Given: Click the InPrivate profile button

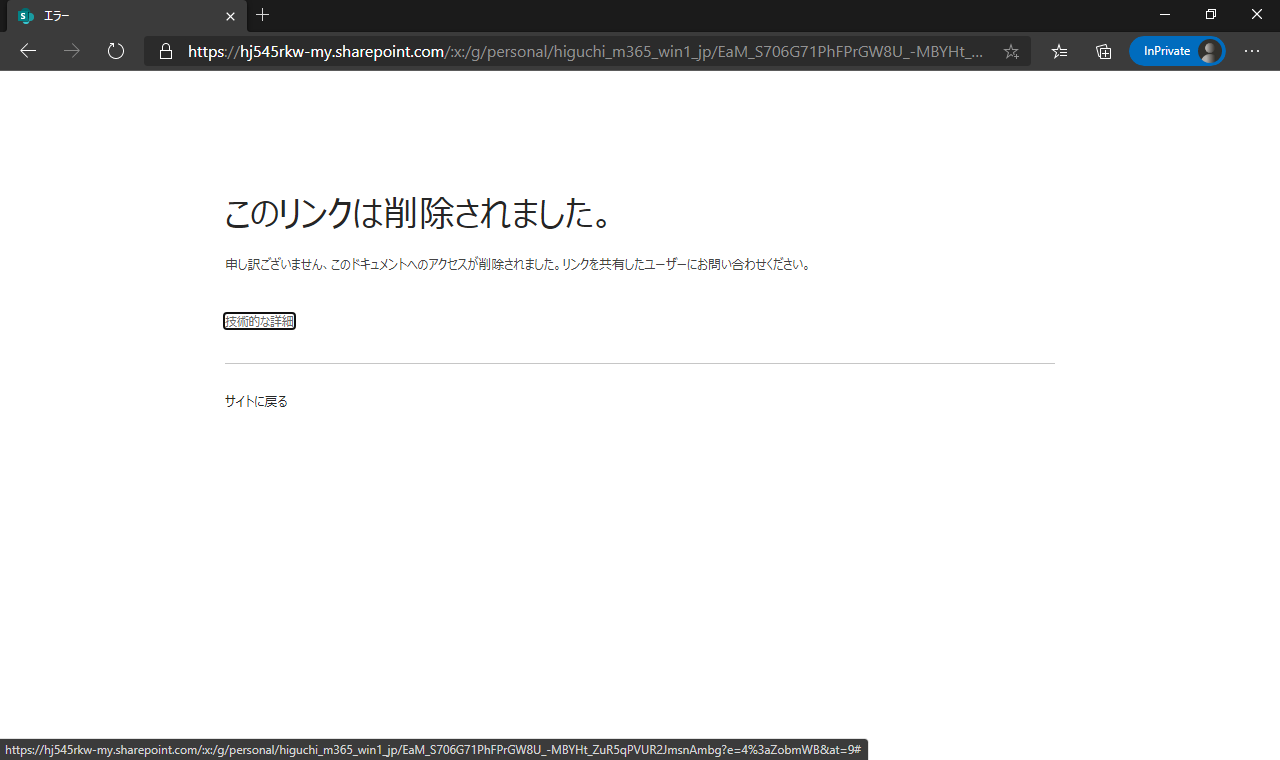Looking at the screenshot, I should (1177, 51).
